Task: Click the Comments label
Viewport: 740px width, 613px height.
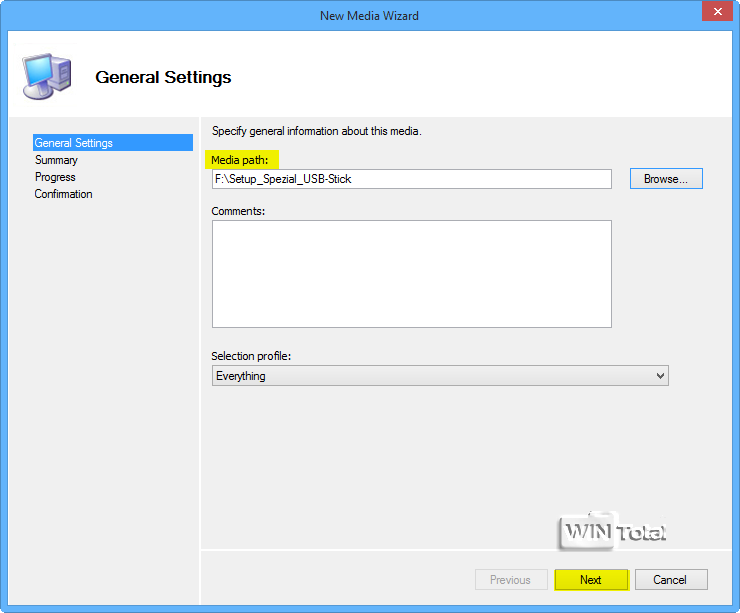Action: 238,211
